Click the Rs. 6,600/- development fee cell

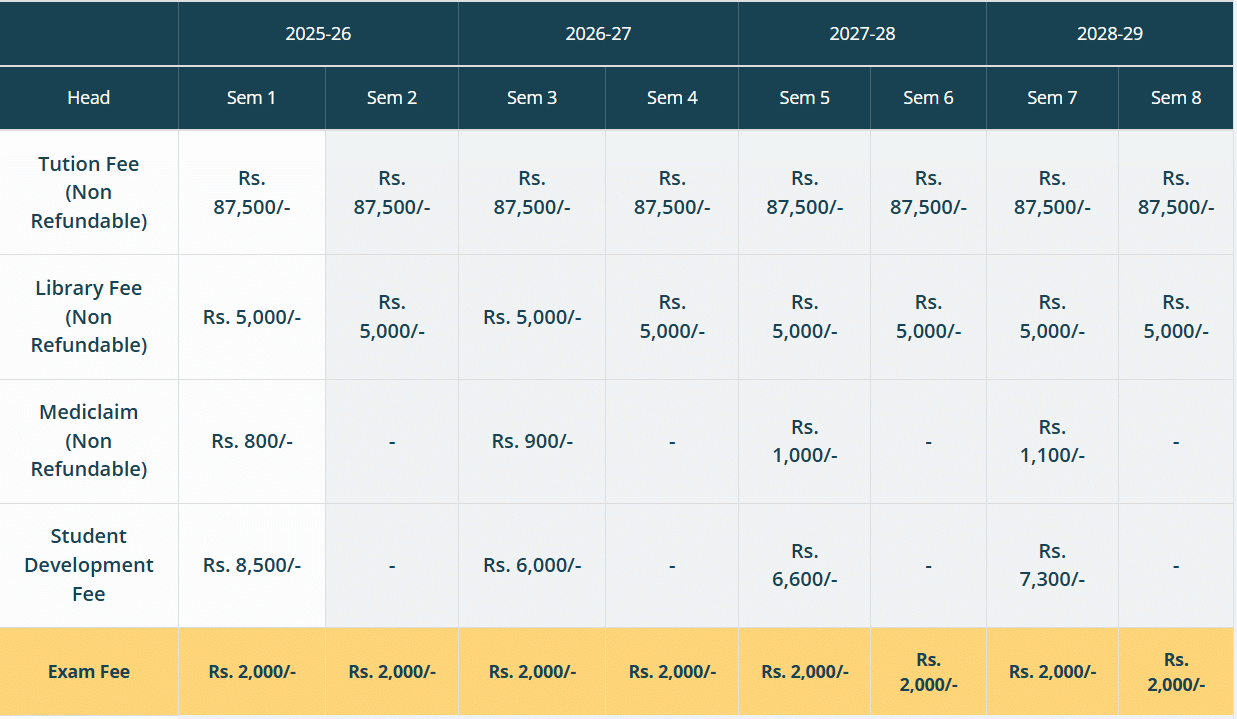804,565
